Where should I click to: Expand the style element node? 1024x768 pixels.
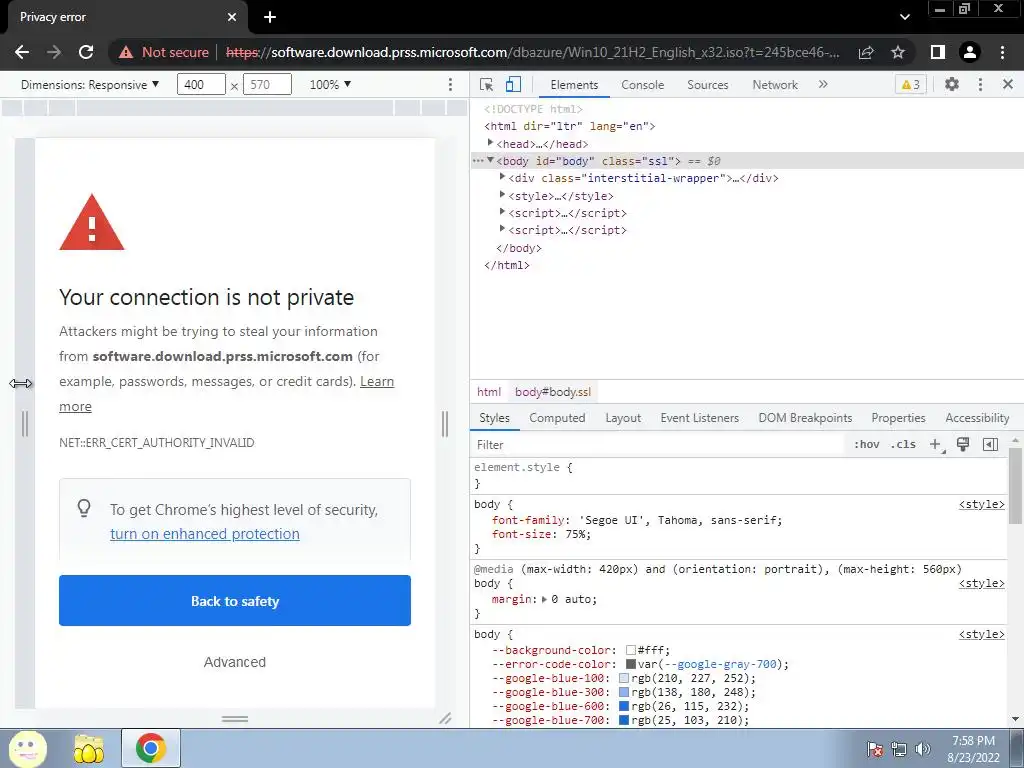[x=502, y=195]
